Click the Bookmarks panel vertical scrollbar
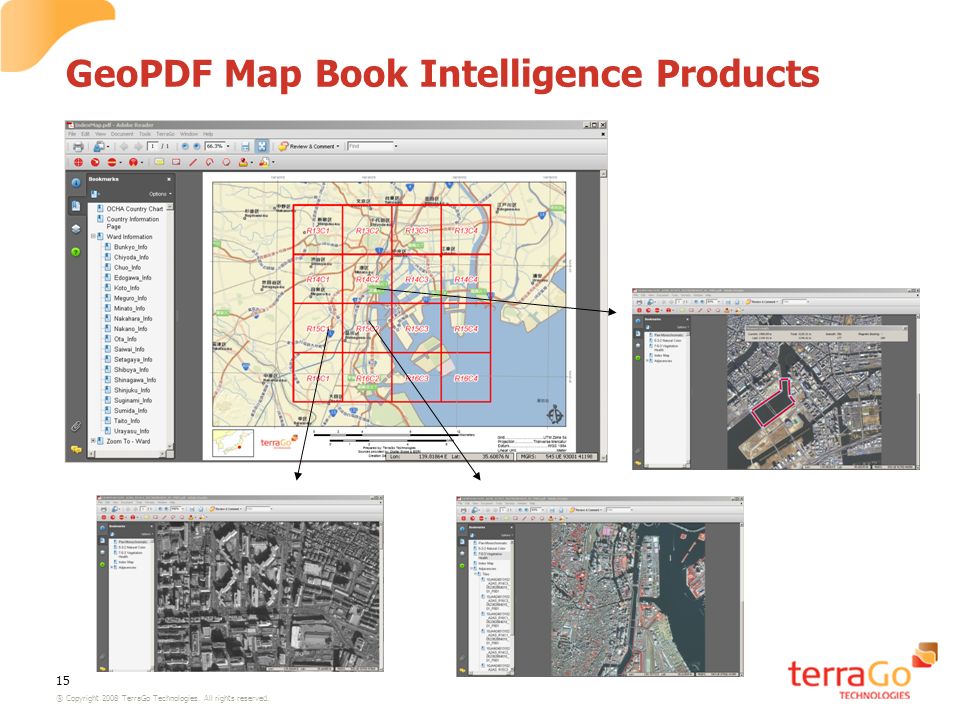Viewport: 960px width, 720px height. pyautogui.click(x=170, y=328)
